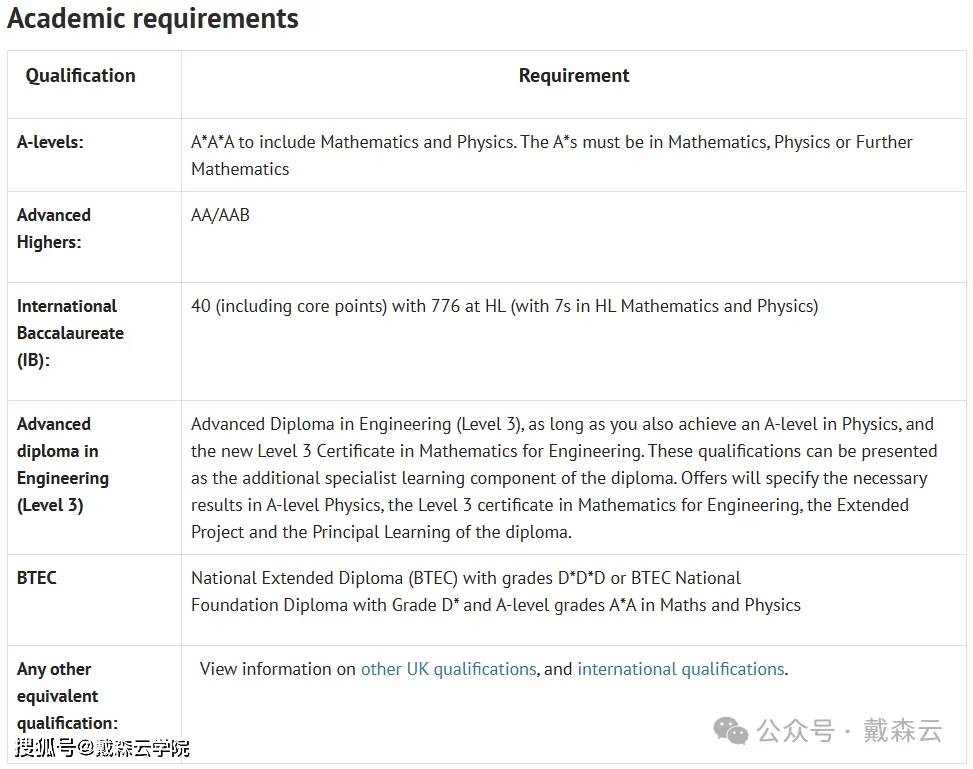973x769 pixels.
Task: Click the Sohu account watermark text
Action: point(102,748)
